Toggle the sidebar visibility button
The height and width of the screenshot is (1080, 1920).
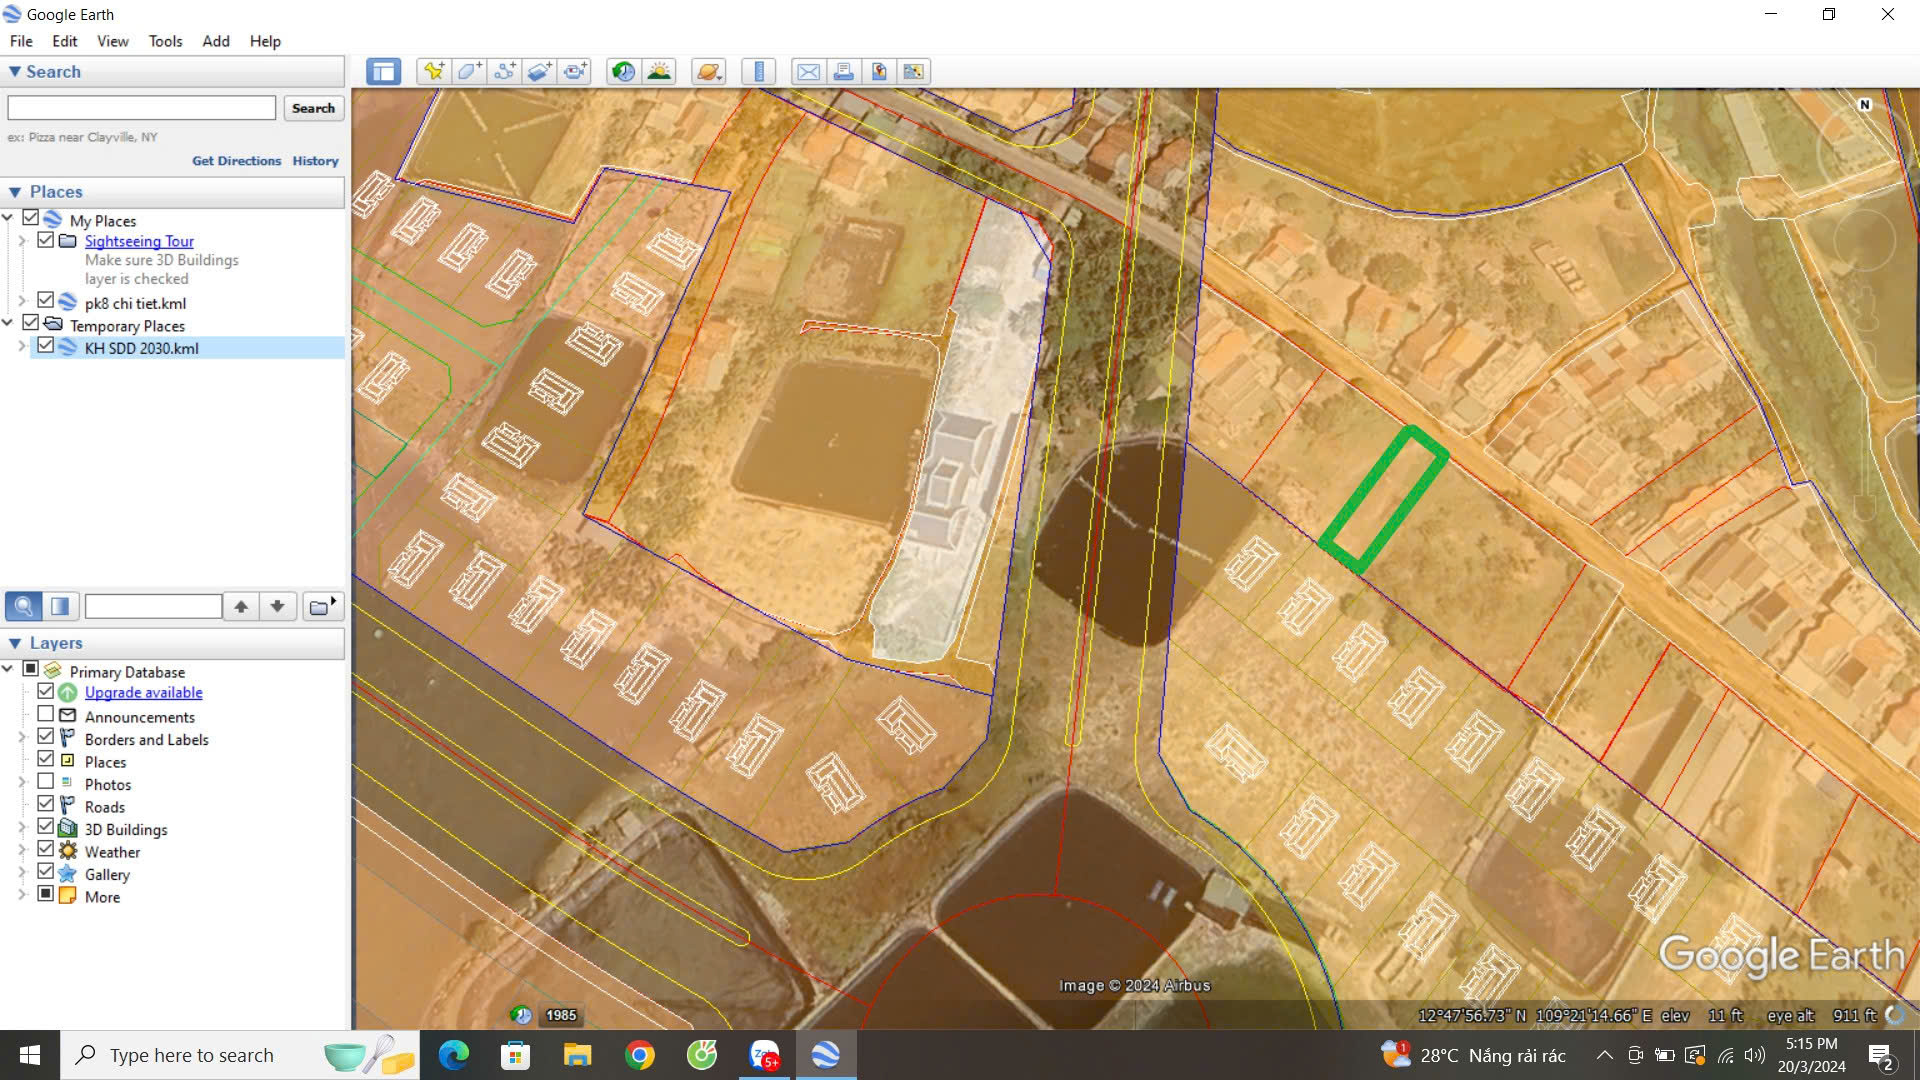pos(383,71)
